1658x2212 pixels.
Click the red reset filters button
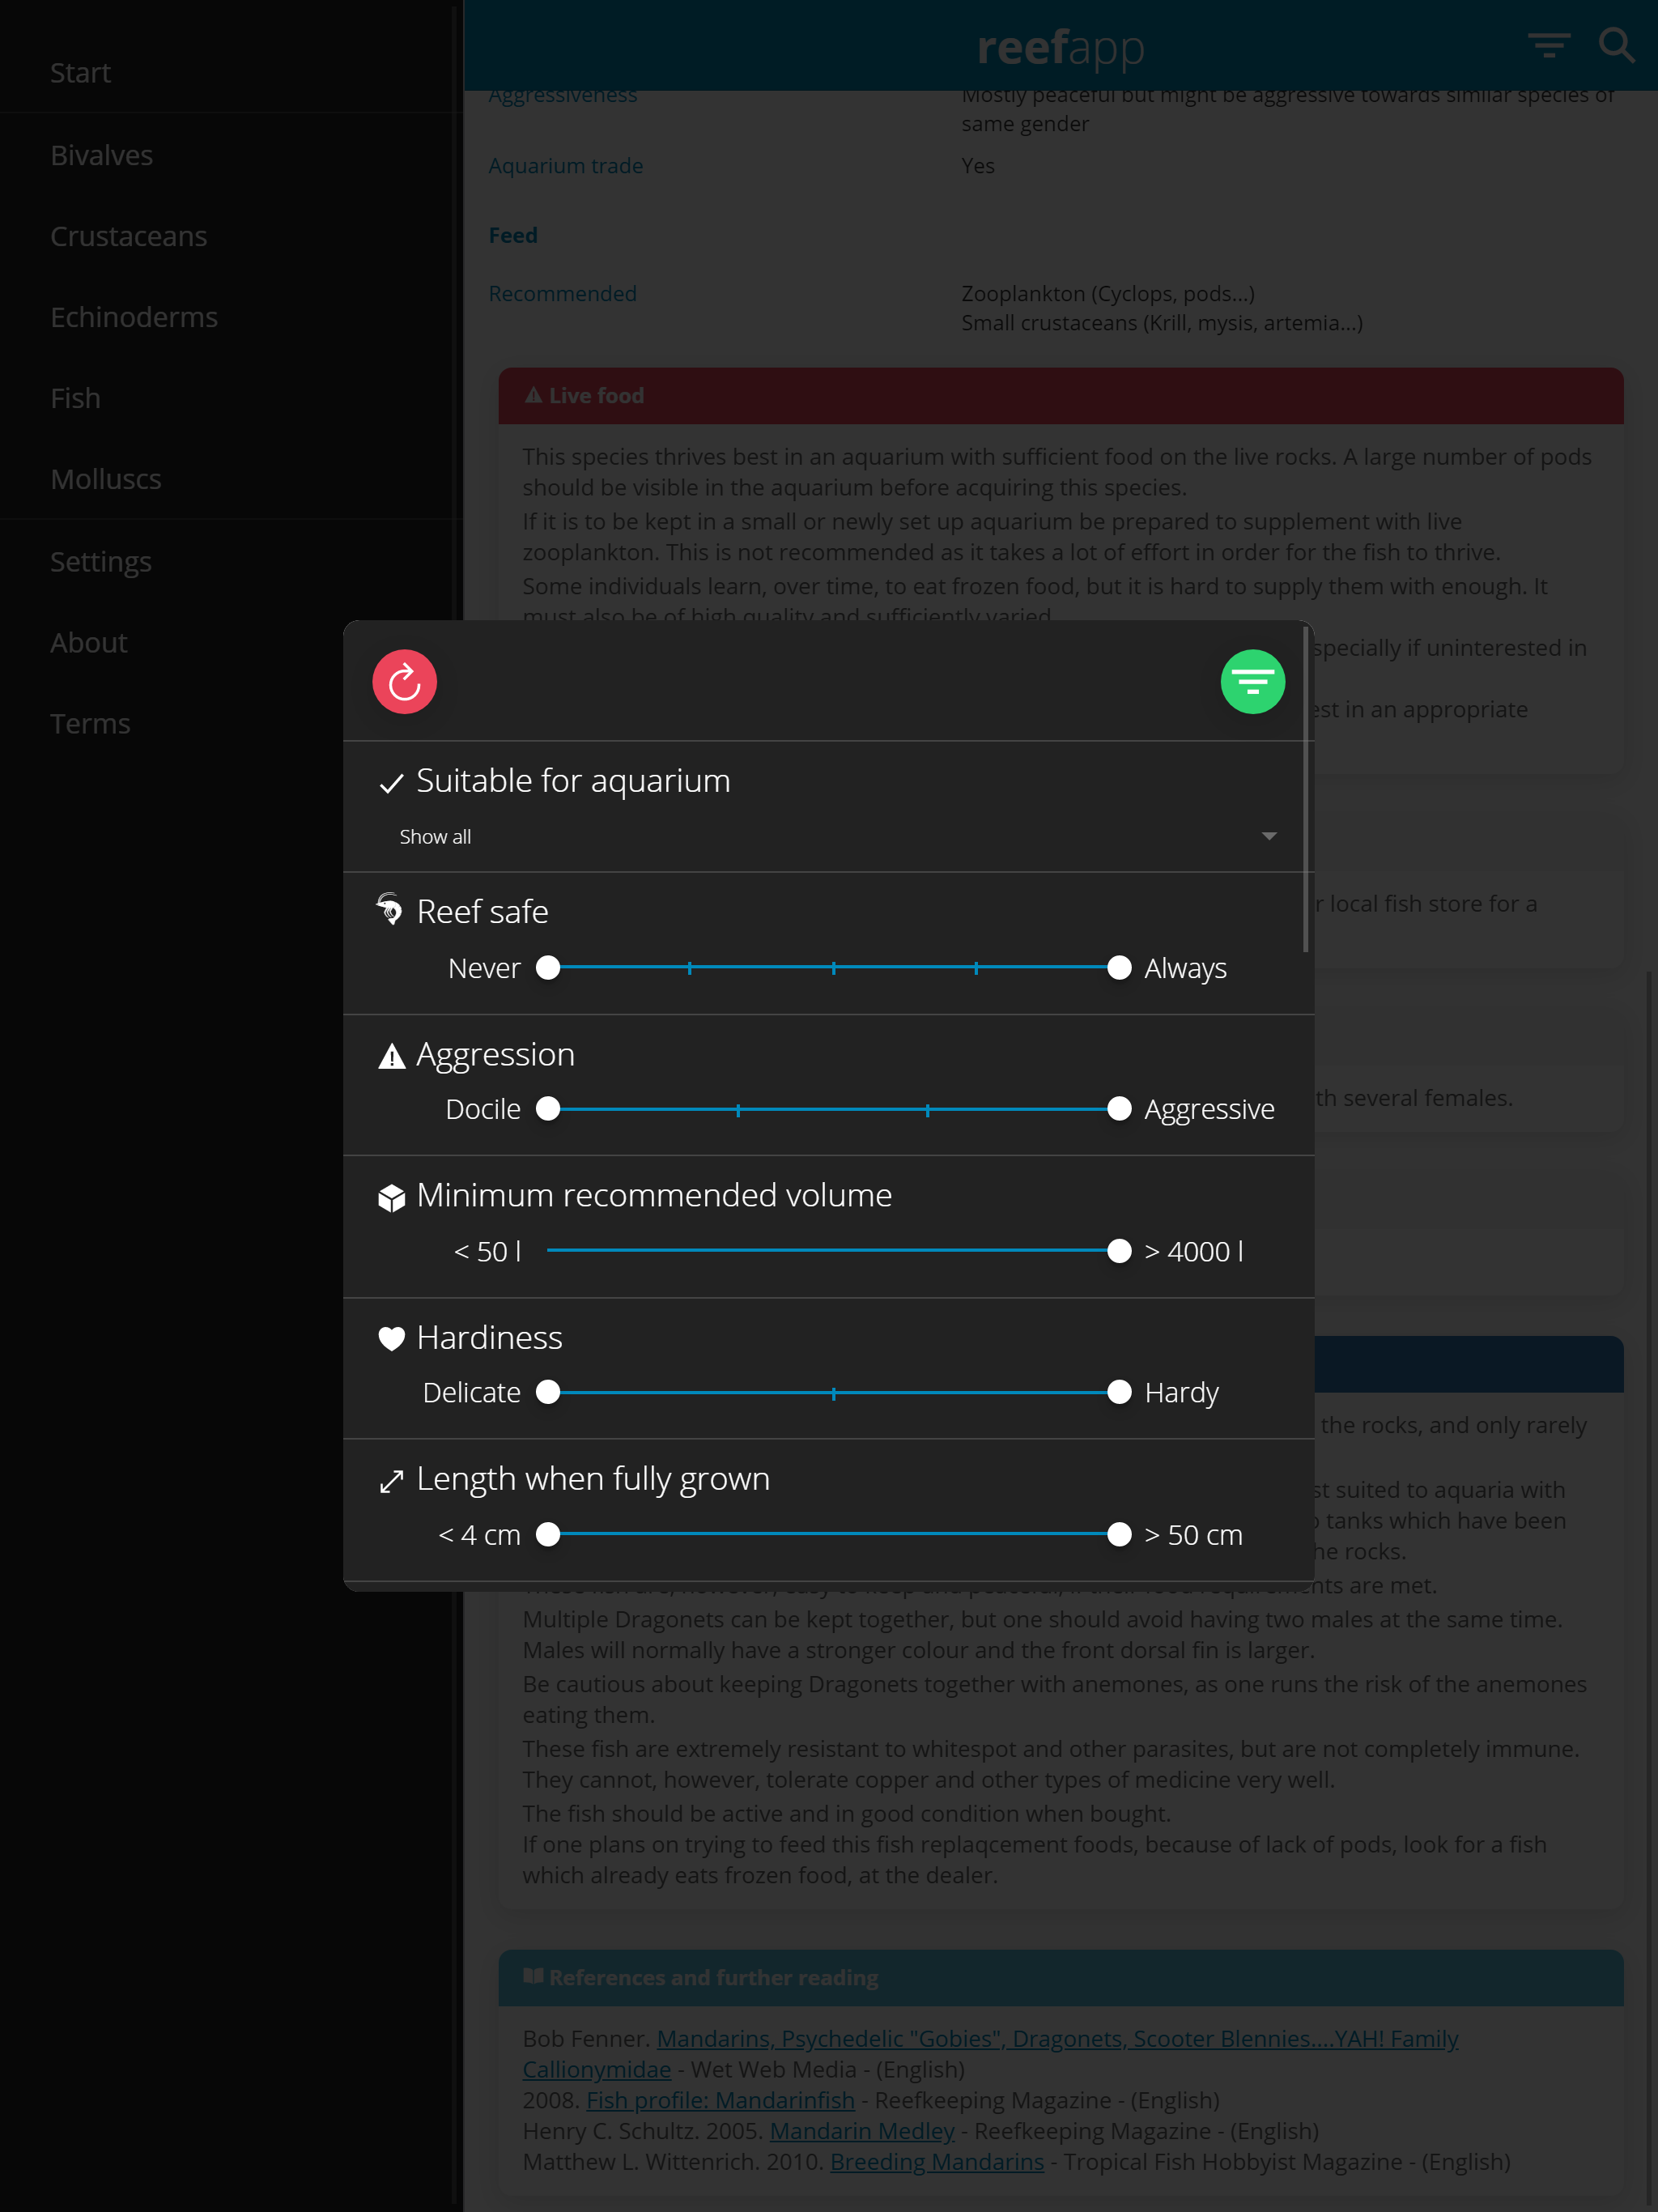click(x=404, y=682)
